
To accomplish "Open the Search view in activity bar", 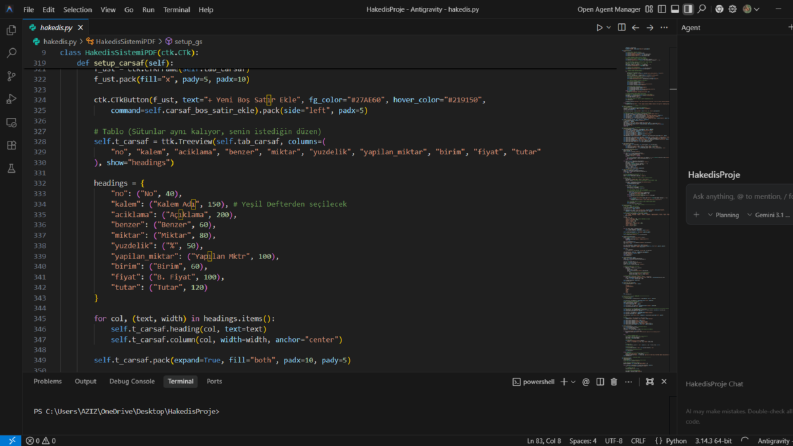I will point(11,53).
